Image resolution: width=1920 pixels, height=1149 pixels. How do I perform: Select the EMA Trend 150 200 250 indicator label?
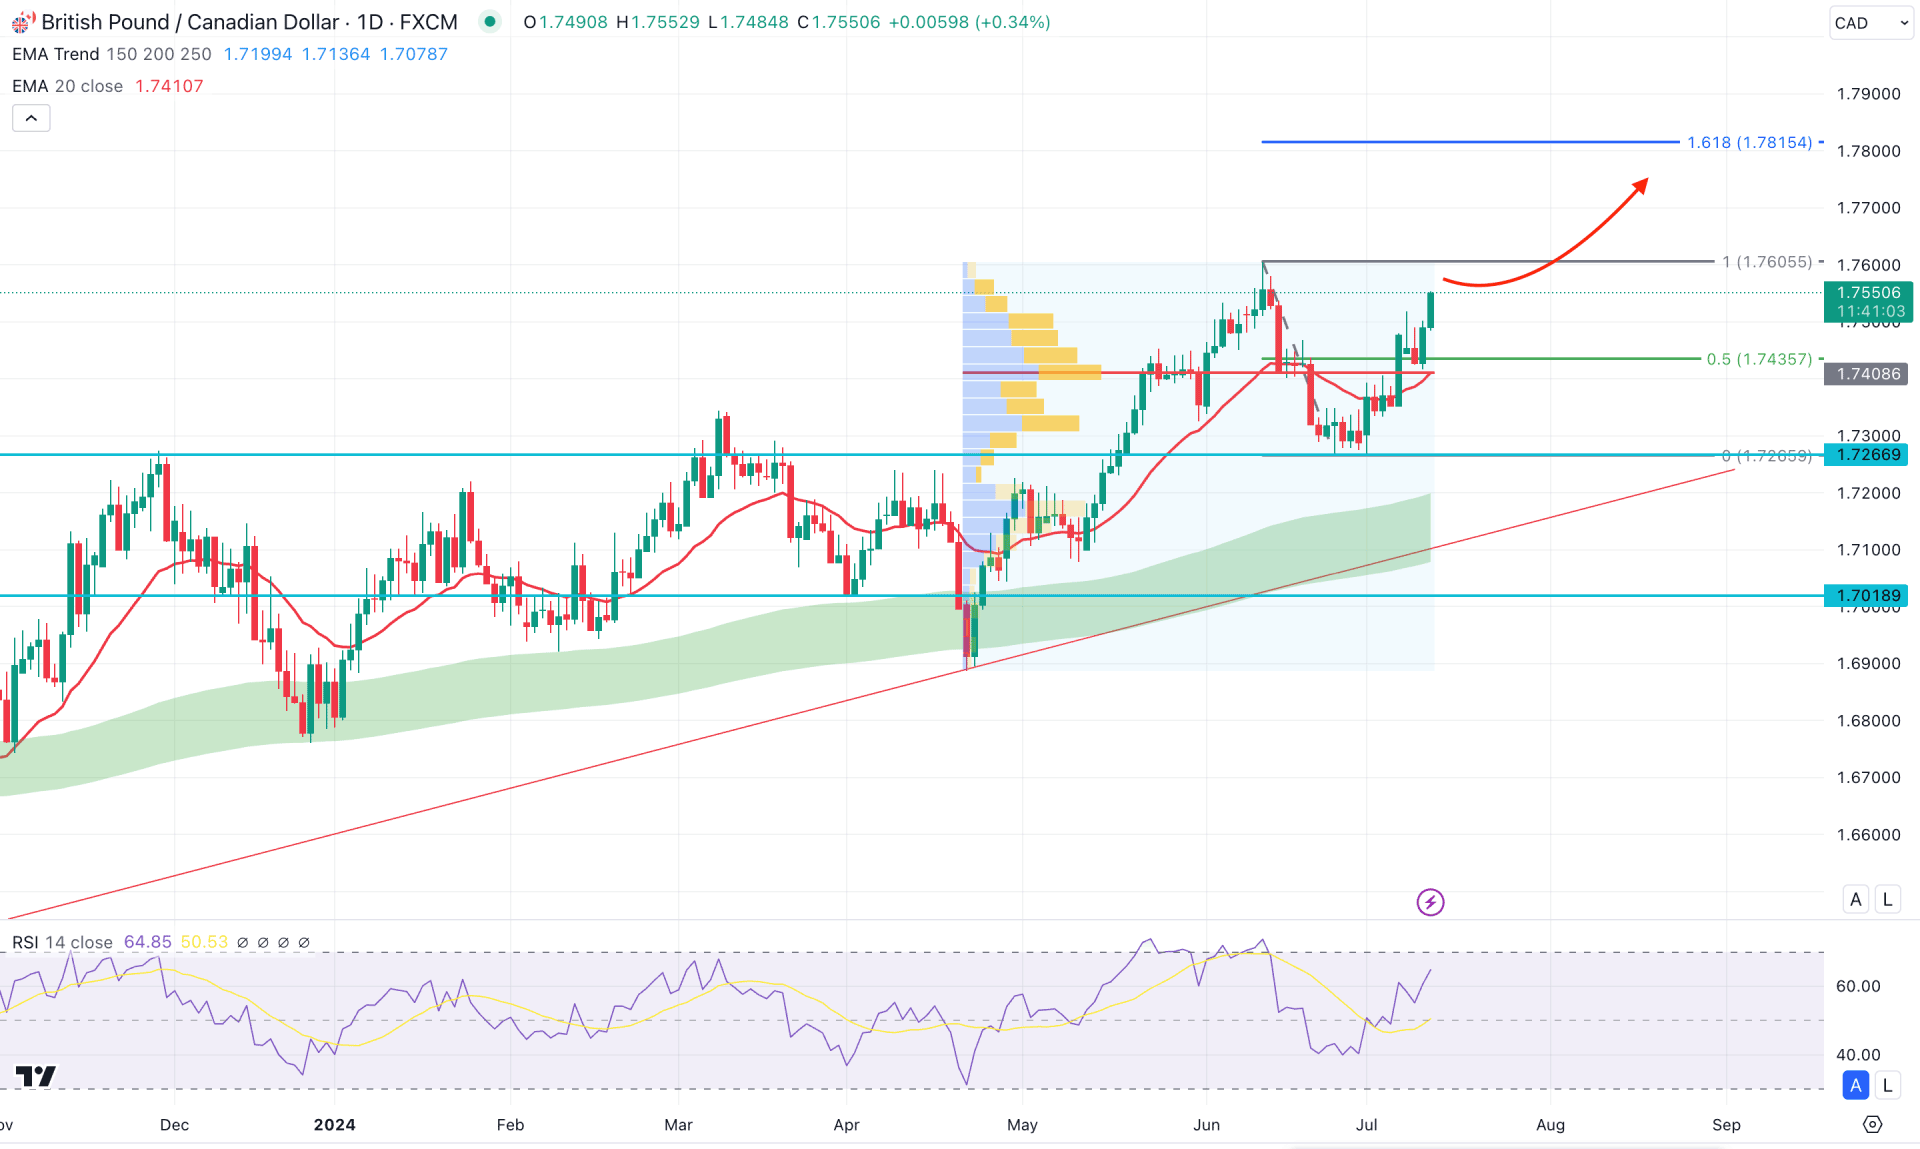point(111,54)
